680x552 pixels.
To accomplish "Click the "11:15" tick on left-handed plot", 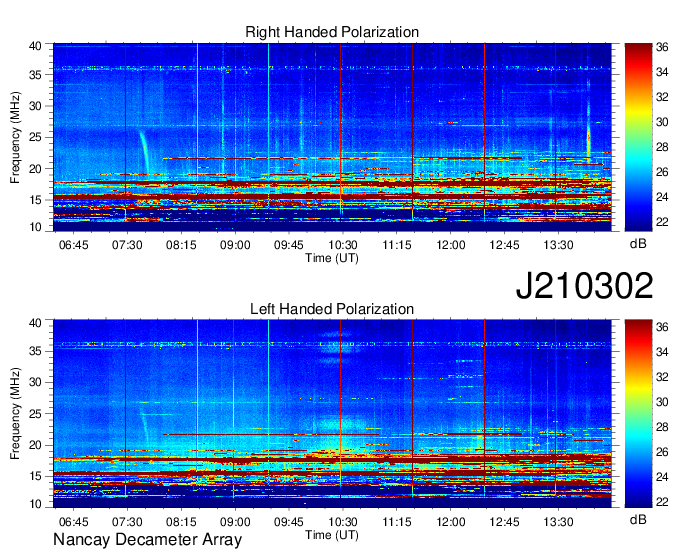I will tap(397, 522).
